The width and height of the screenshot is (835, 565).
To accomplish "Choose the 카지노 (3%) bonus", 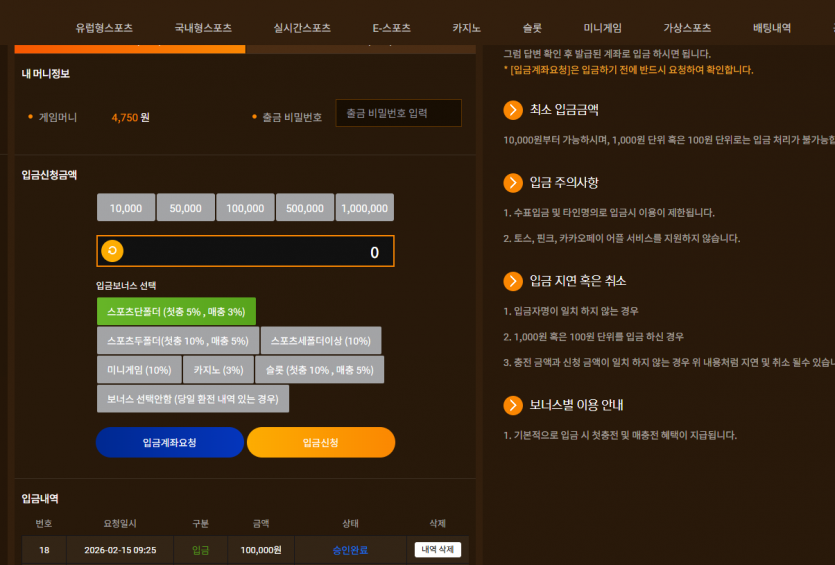I will point(218,370).
